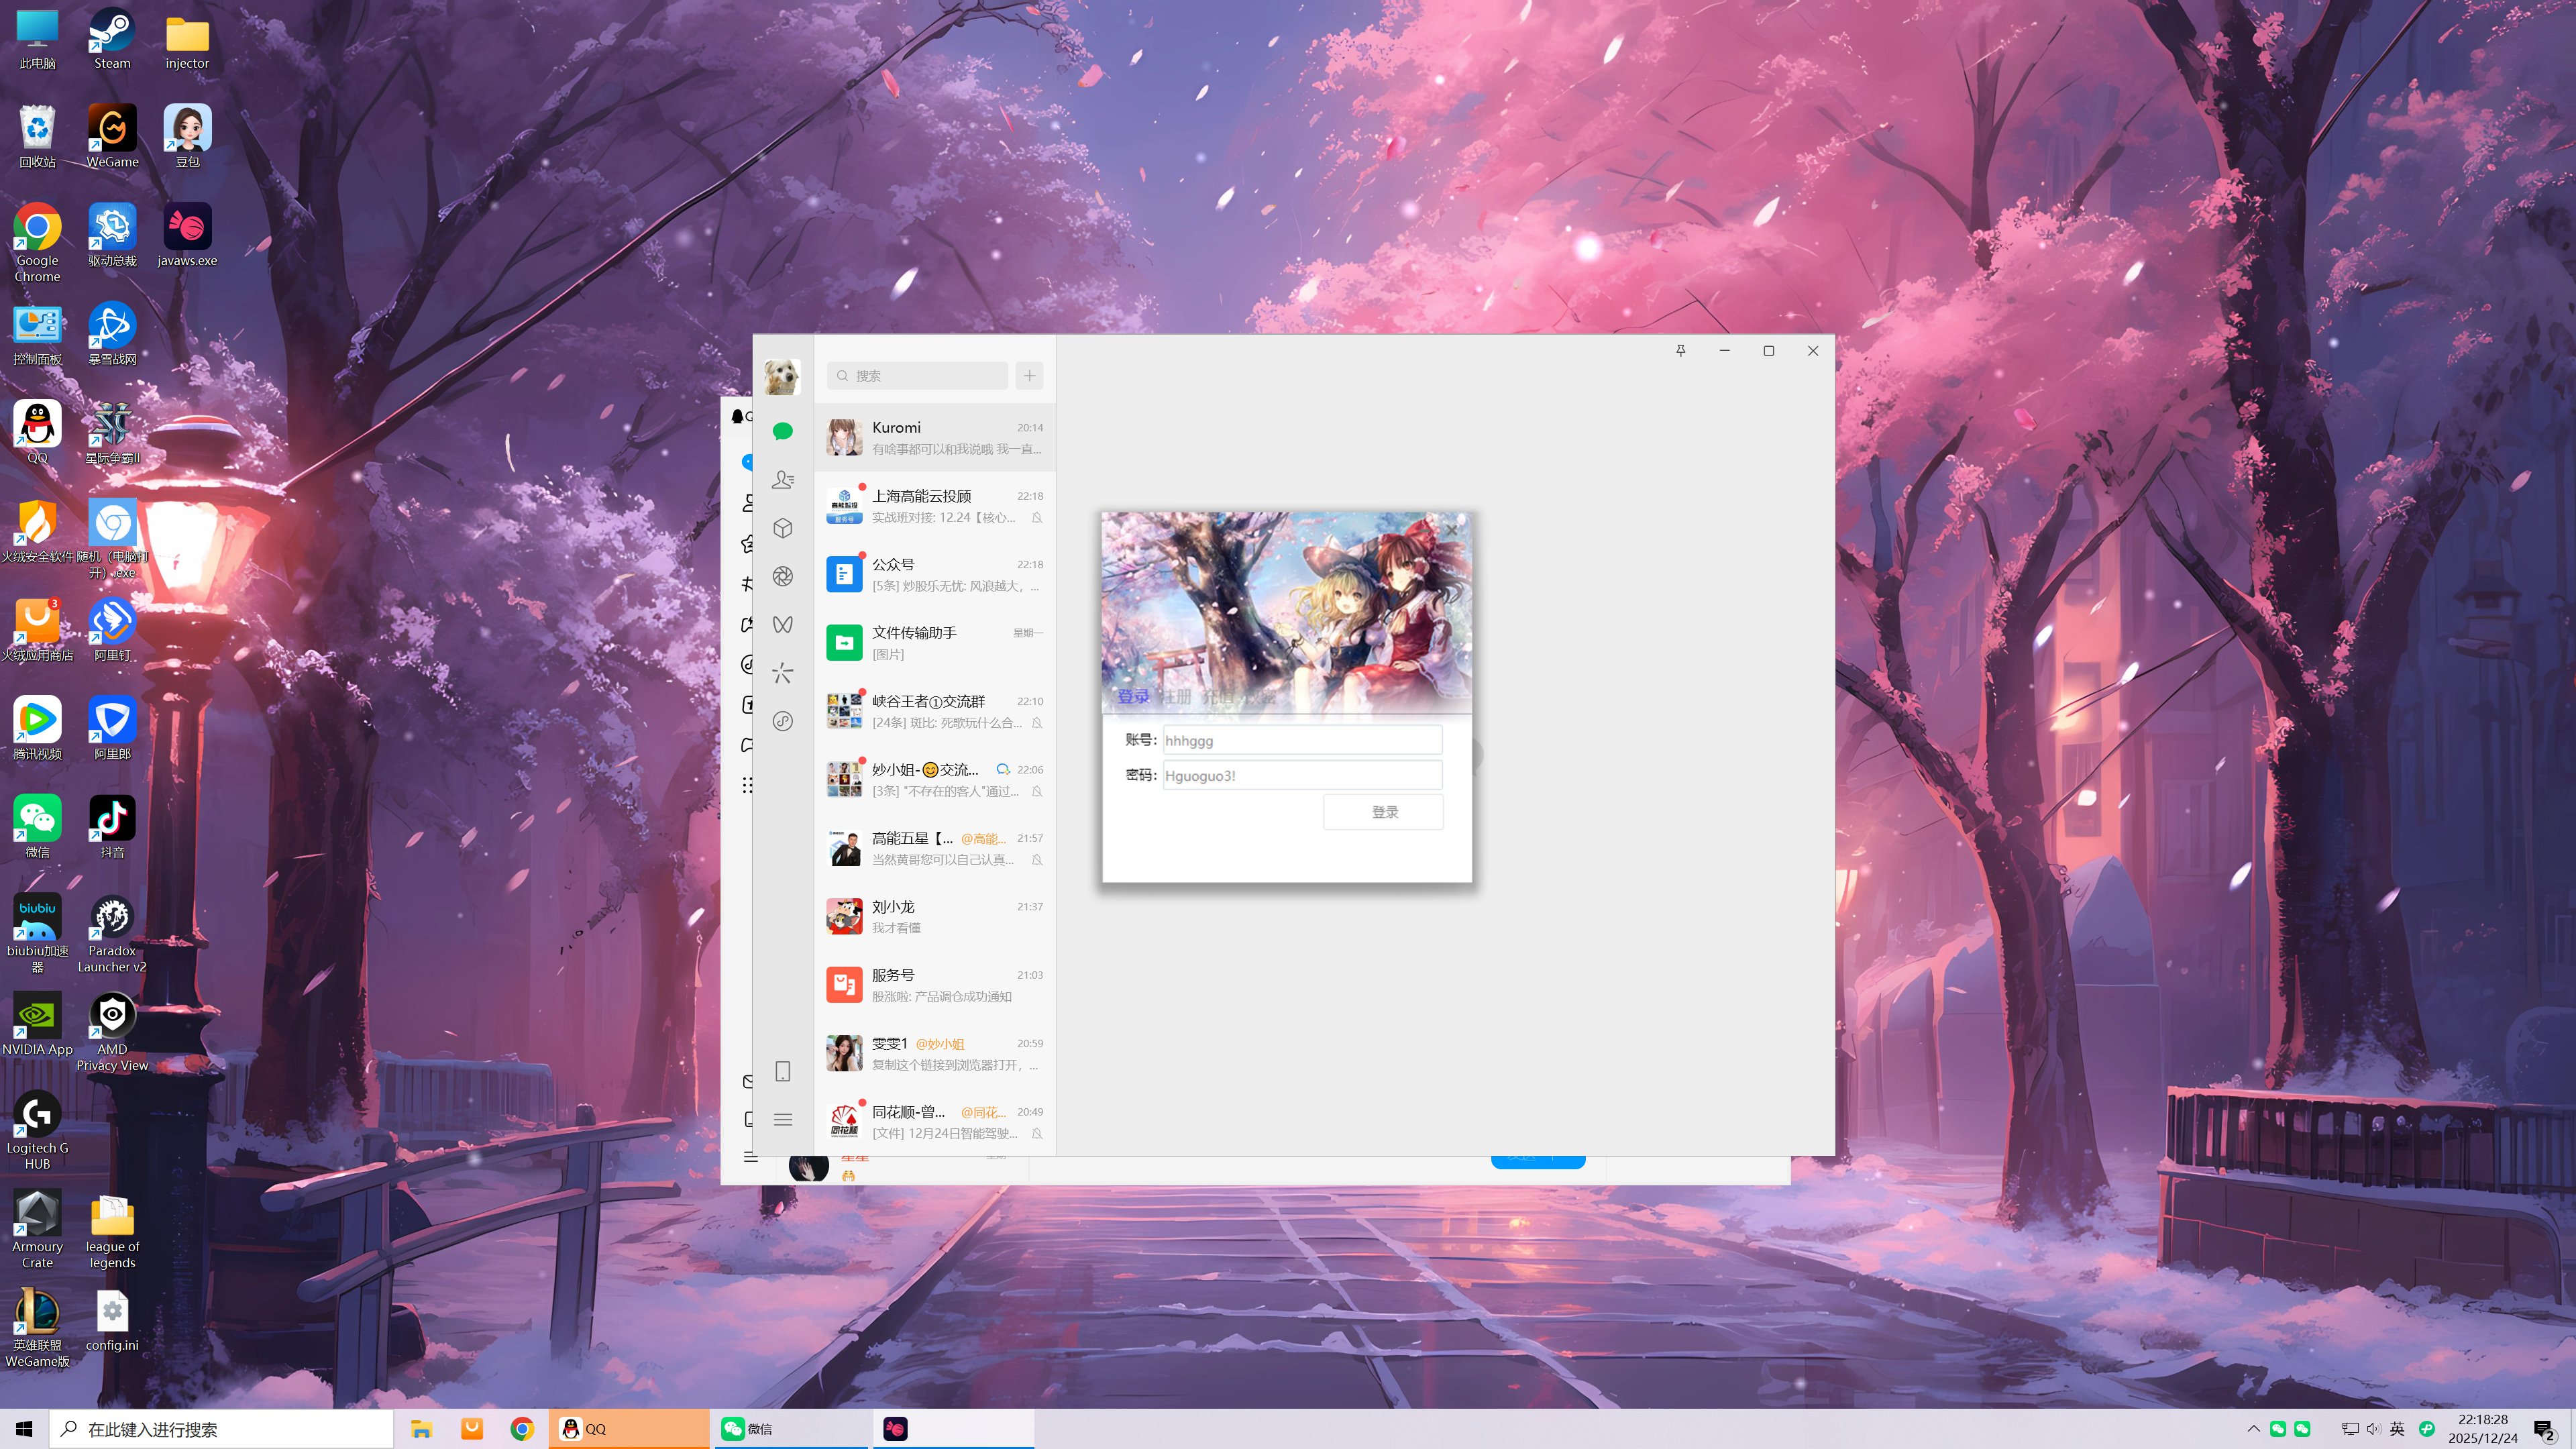Open the 文件传输助手 chat
The width and height of the screenshot is (2576, 1449).
click(x=935, y=643)
